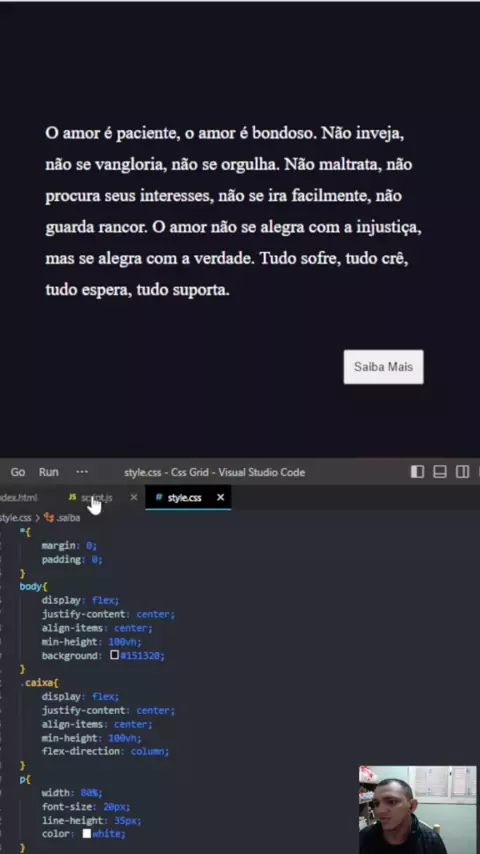
Task: Click the .saiba breadcrumb symbol icon
Action: [x=49, y=517]
